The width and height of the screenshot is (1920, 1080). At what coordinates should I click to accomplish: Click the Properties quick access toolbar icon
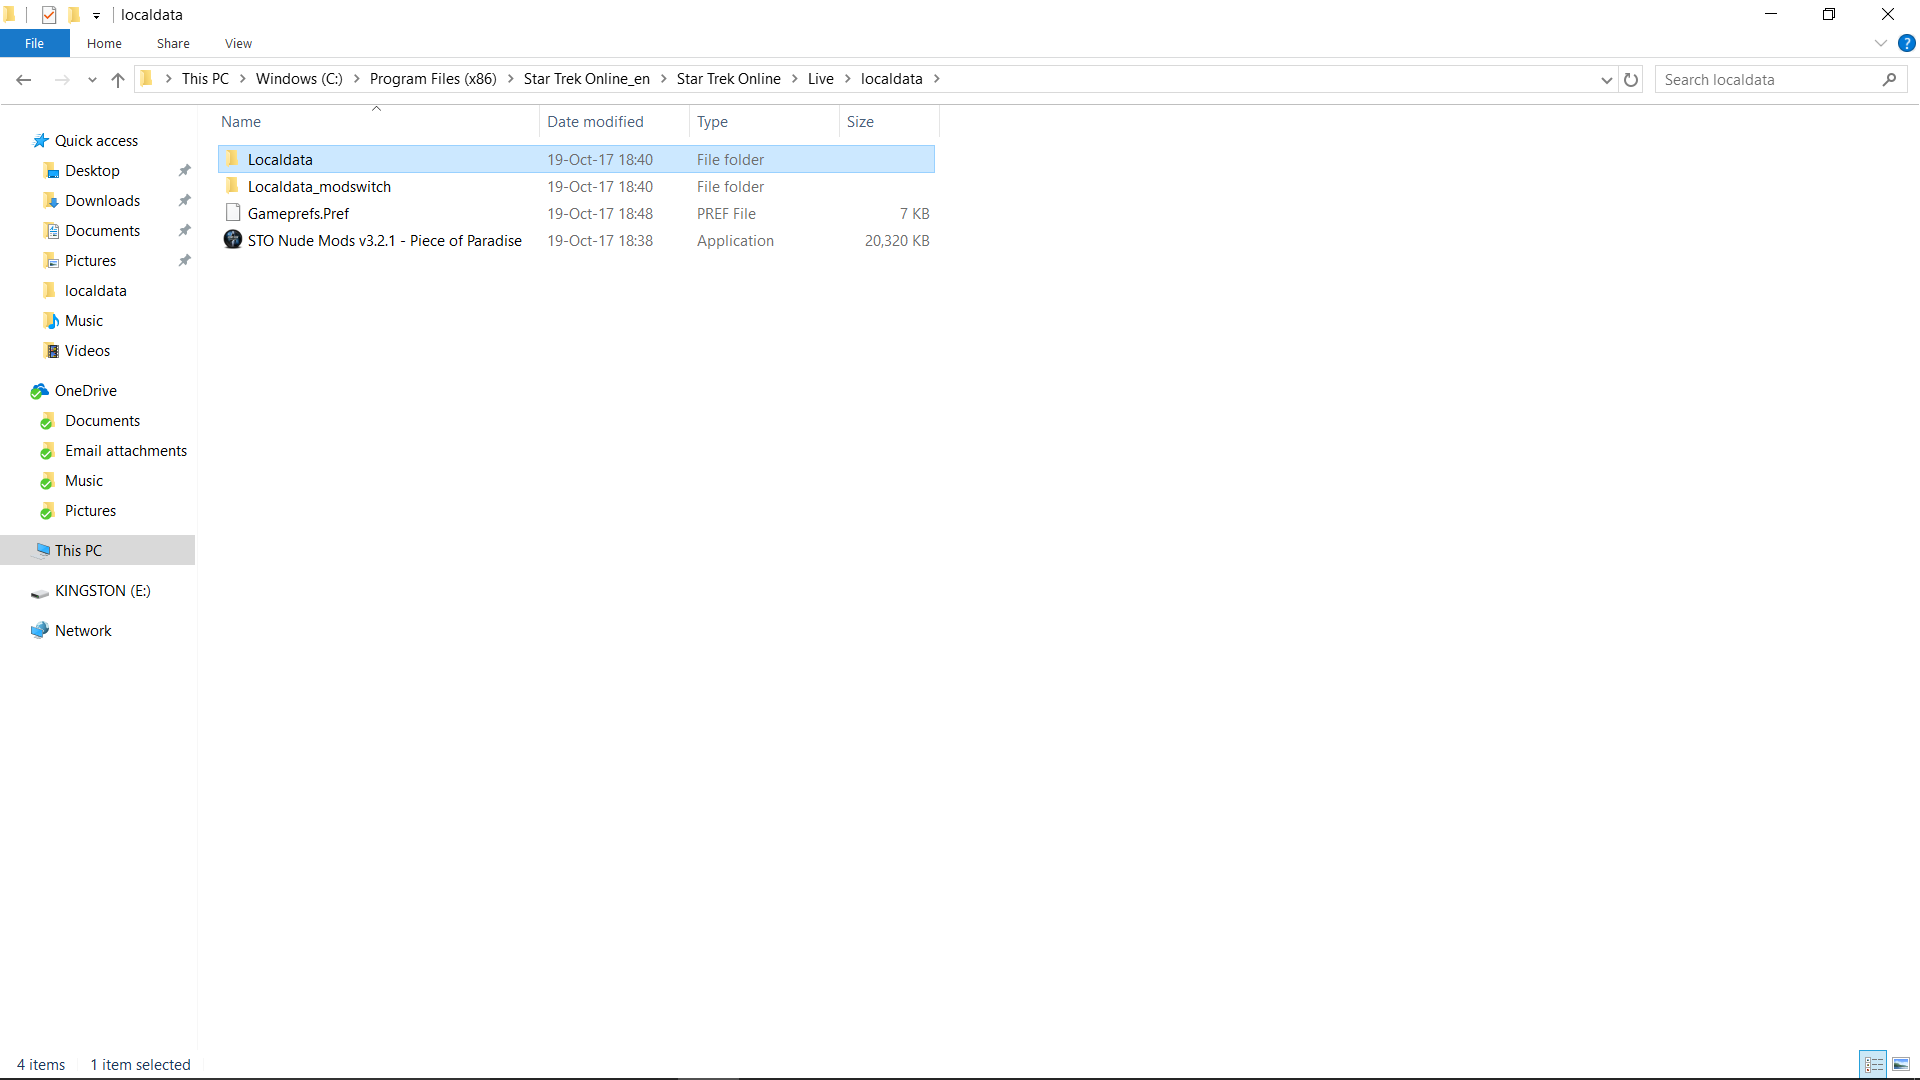49,15
